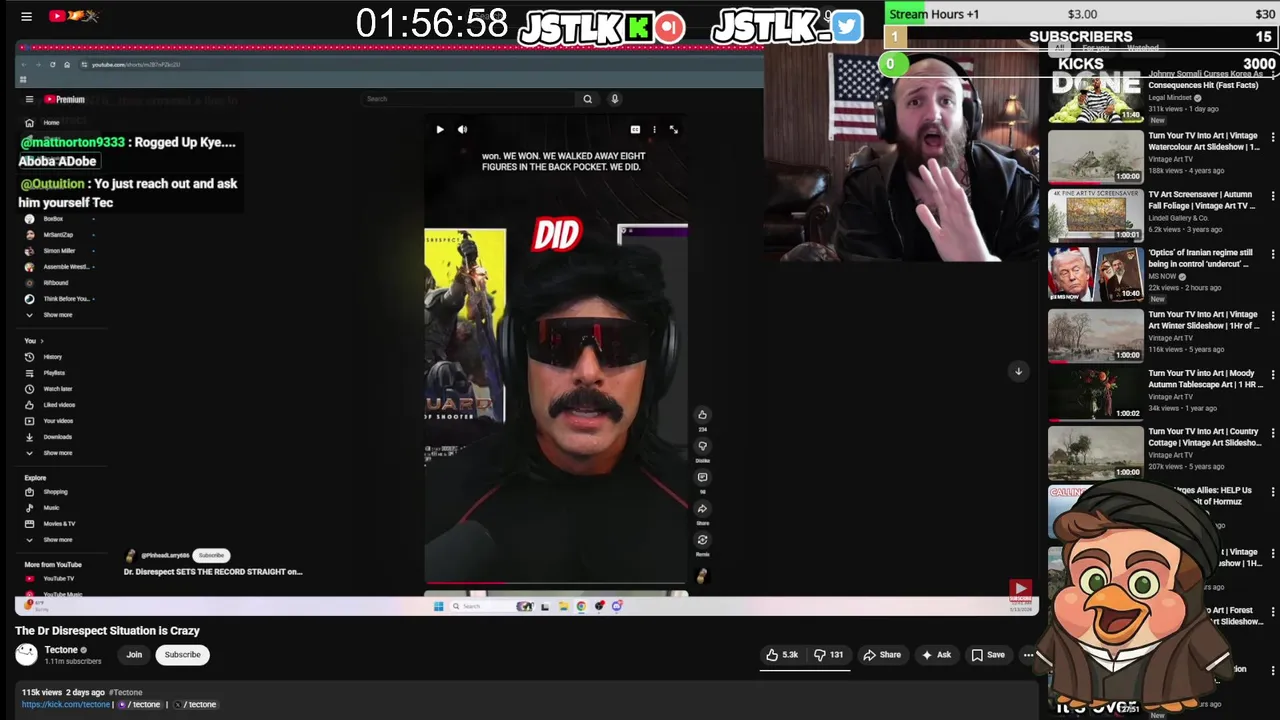This screenshot has height=720, width=1280.
Task: Click the voice search microphone icon
Action: (614, 99)
